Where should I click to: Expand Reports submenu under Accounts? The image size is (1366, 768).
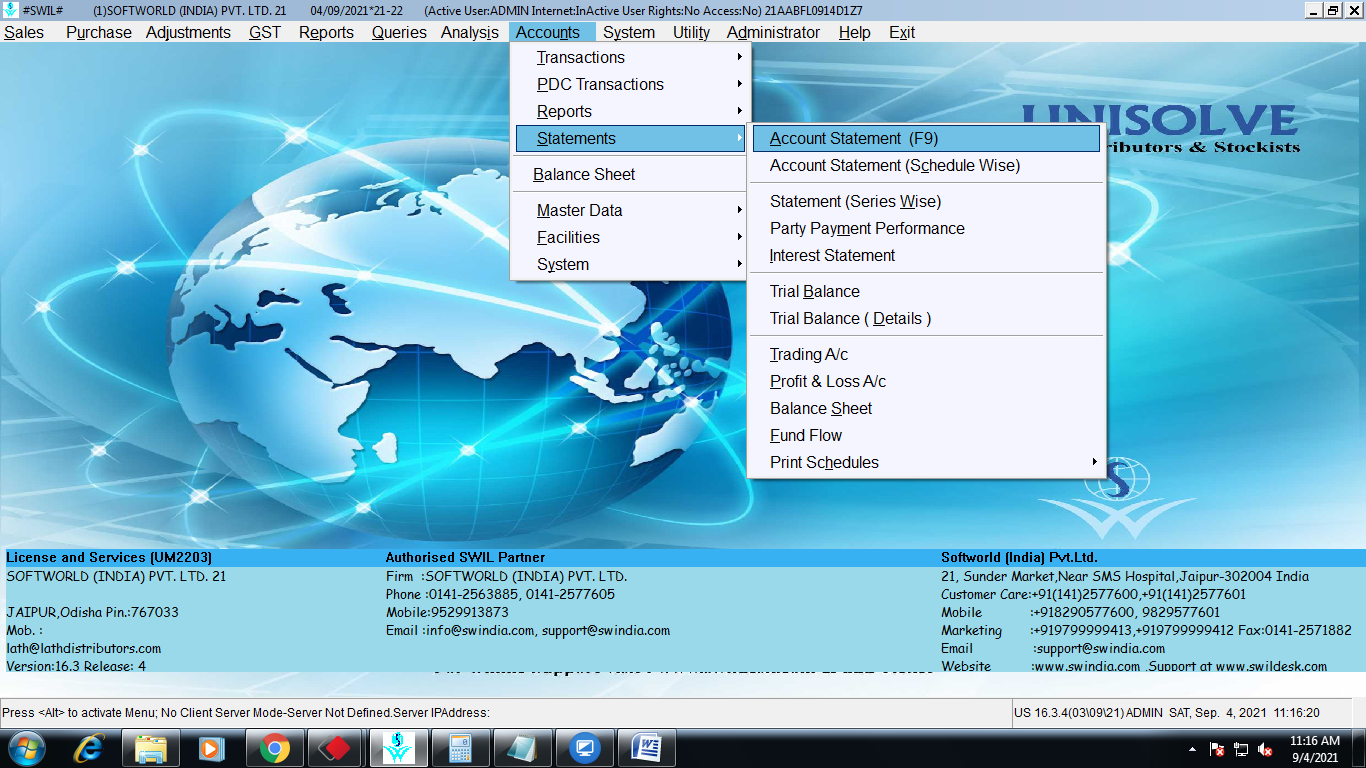tap(629, 112)
